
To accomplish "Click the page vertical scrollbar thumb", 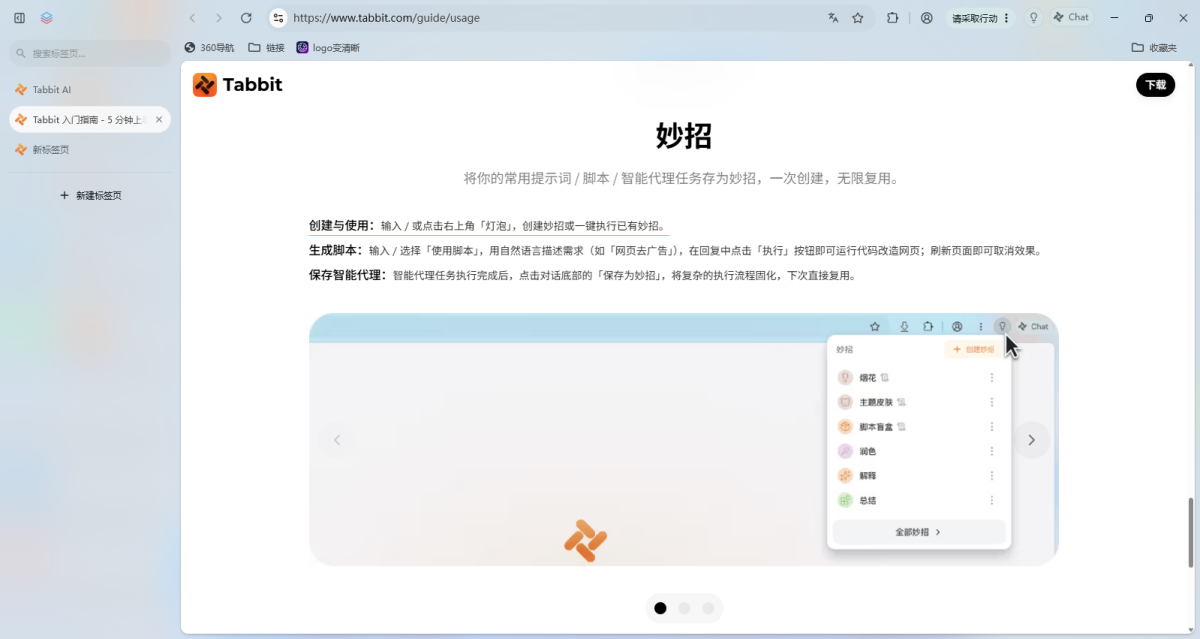I will [x=1190, y=532].
